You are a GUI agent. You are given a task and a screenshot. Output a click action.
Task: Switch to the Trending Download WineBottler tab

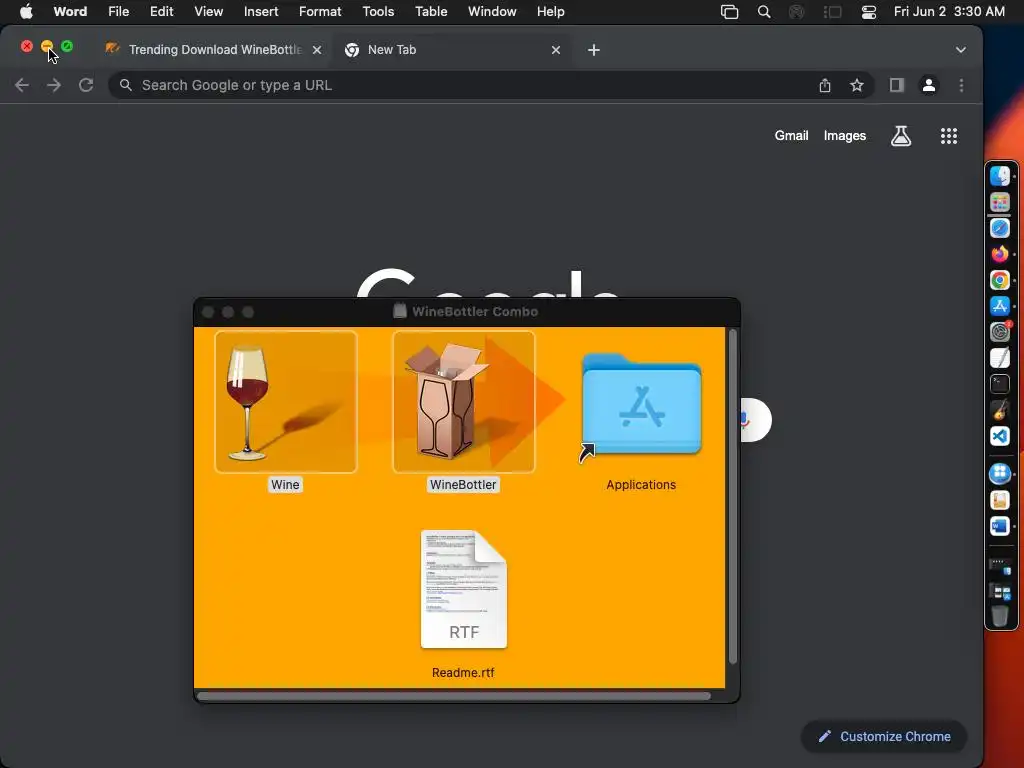pyautogui.click(x=212, y=50)
